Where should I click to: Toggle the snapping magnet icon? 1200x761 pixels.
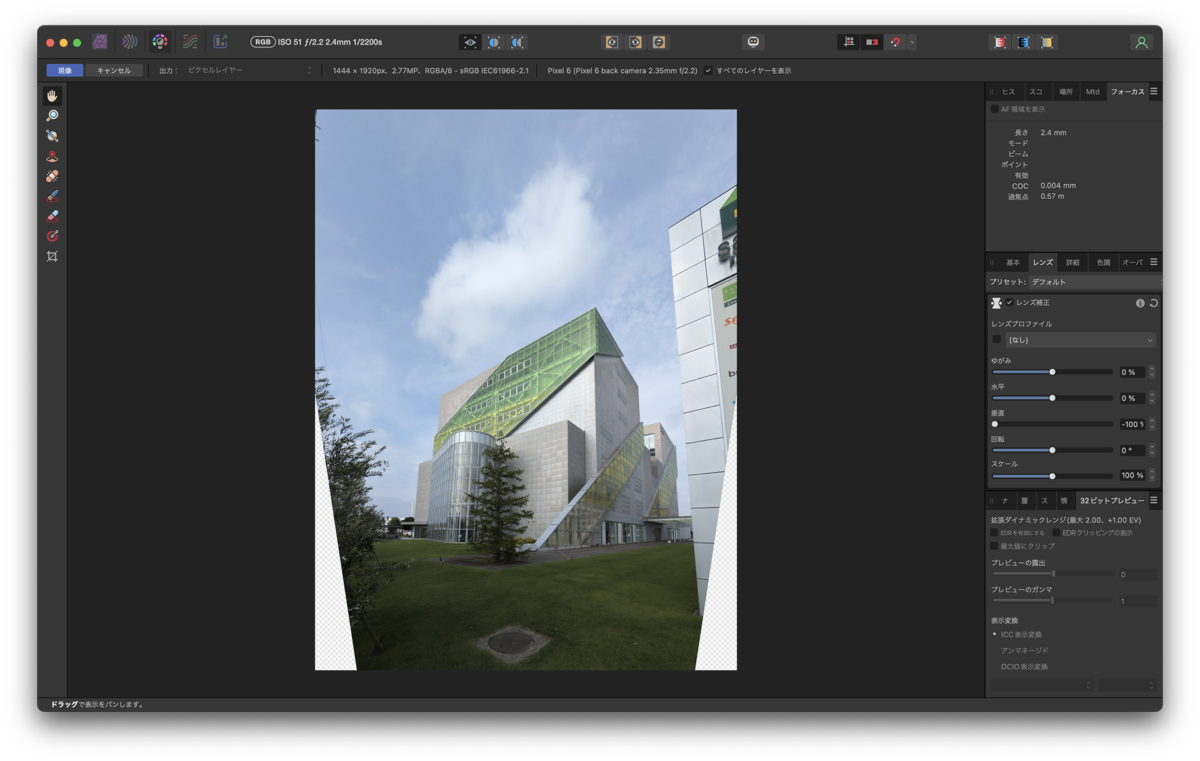point(896,42)
